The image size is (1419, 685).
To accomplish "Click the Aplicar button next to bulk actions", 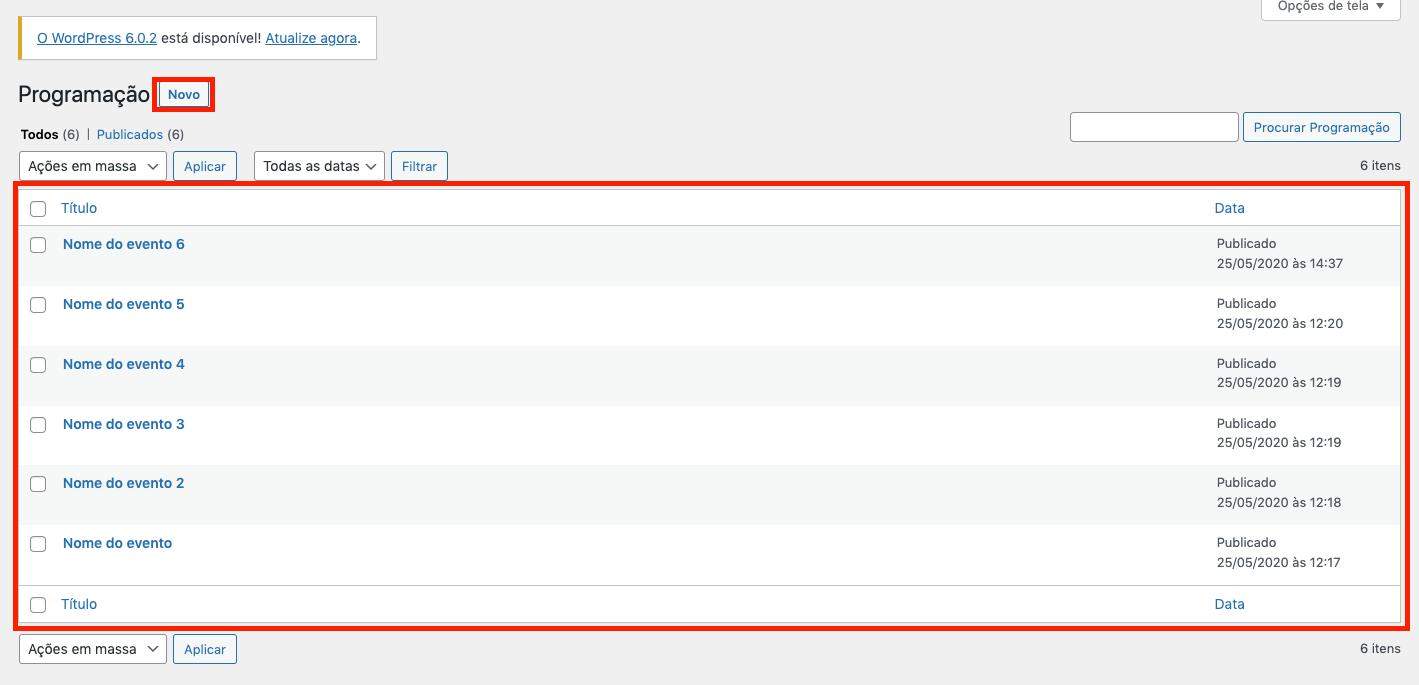I will (x=204, y=166).
